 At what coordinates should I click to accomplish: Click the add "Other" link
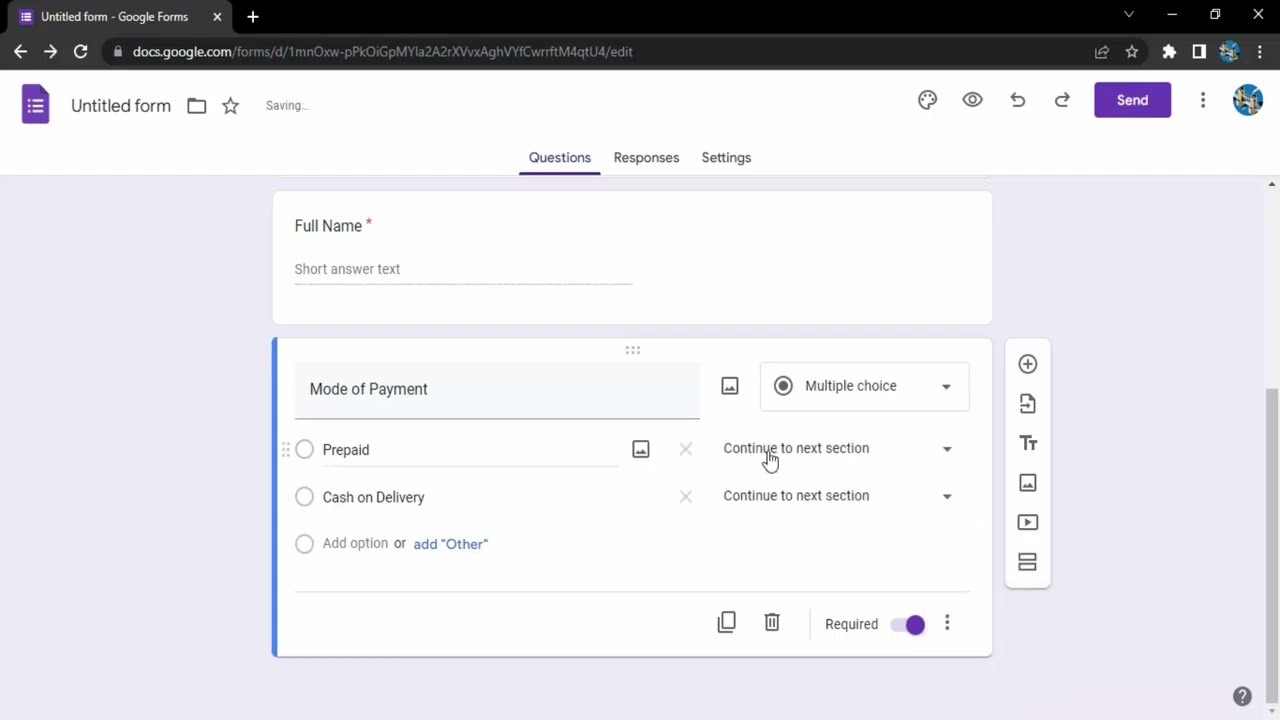(450, 544)
